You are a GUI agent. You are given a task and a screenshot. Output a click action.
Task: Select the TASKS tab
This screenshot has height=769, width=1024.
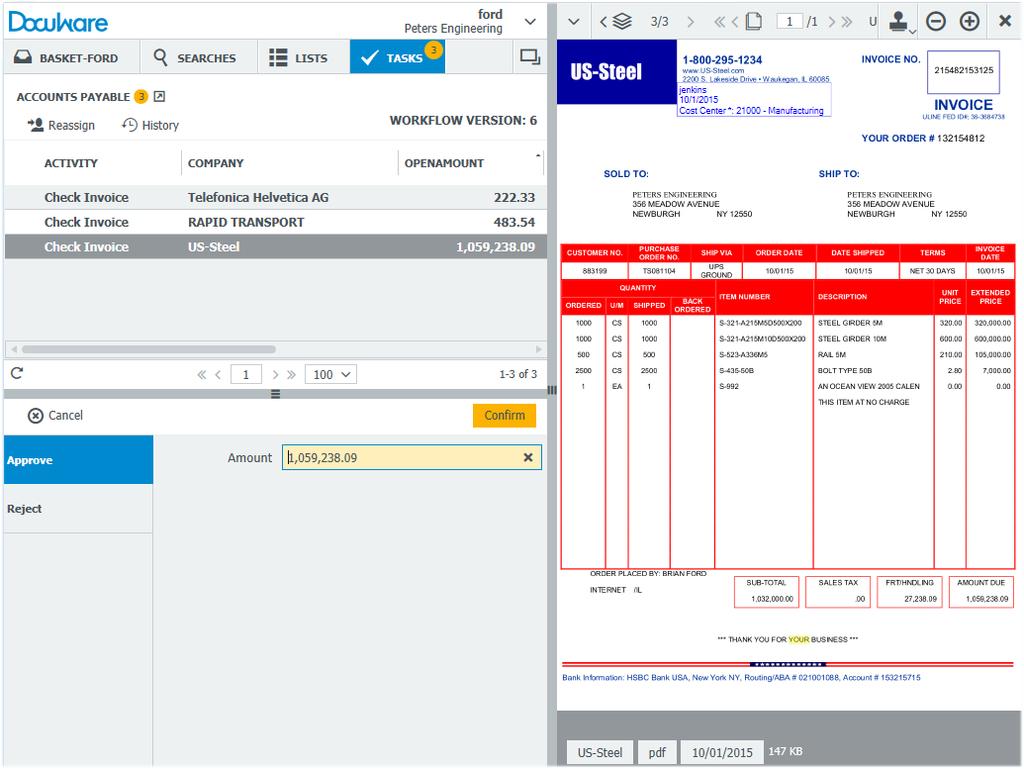pos(397,57)
